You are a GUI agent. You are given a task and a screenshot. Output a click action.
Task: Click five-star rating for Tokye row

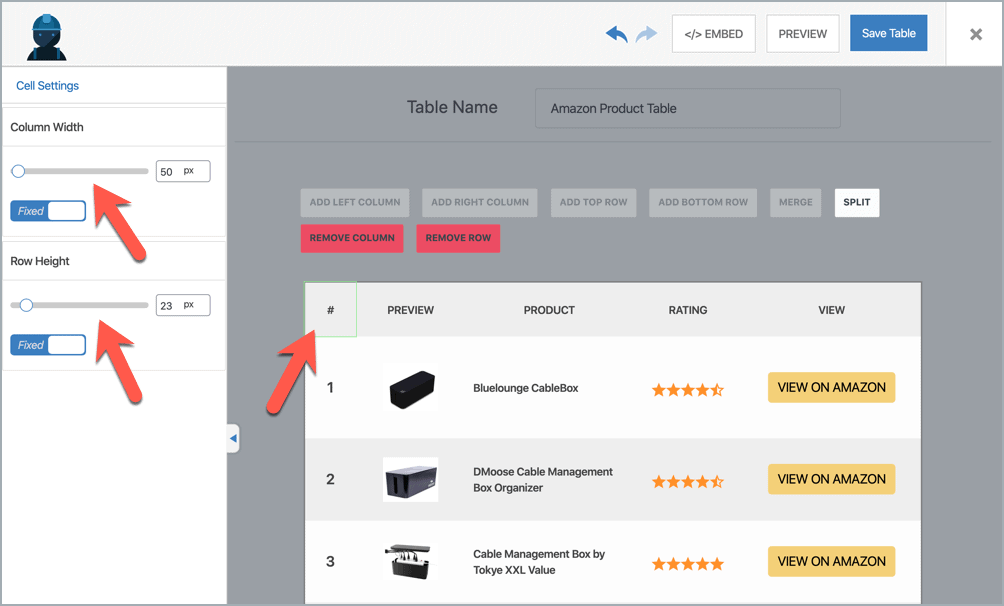688,564
